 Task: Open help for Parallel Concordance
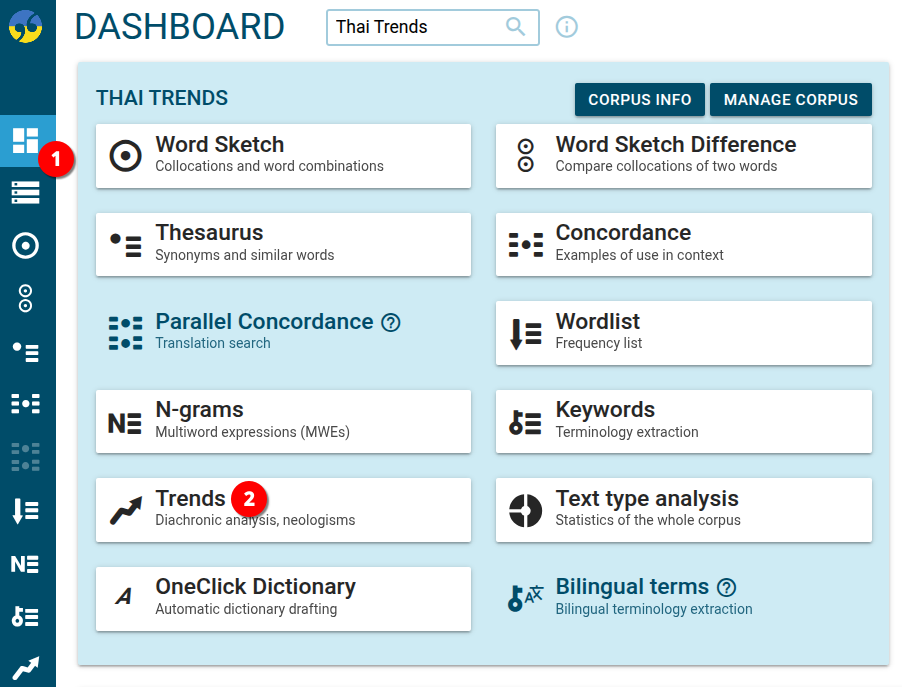(391, 322)
